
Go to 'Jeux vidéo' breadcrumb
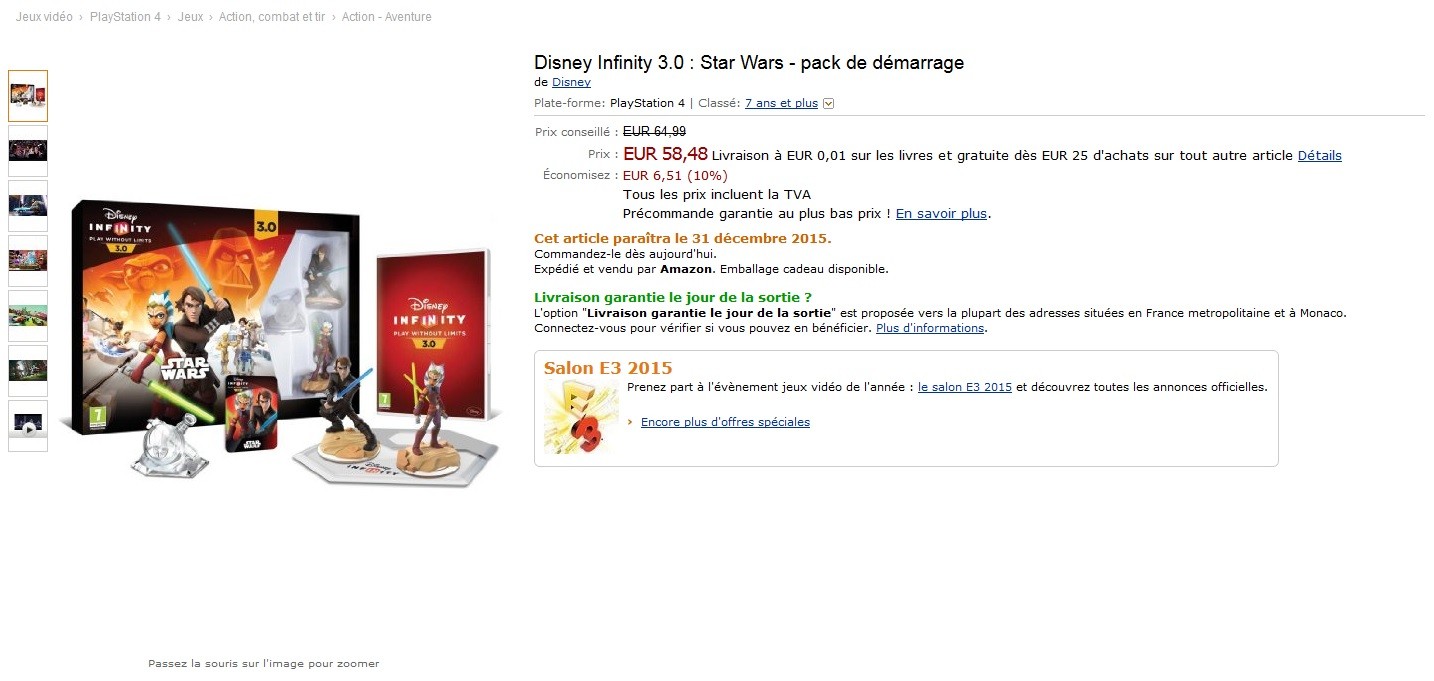click(x=44, y=17)
